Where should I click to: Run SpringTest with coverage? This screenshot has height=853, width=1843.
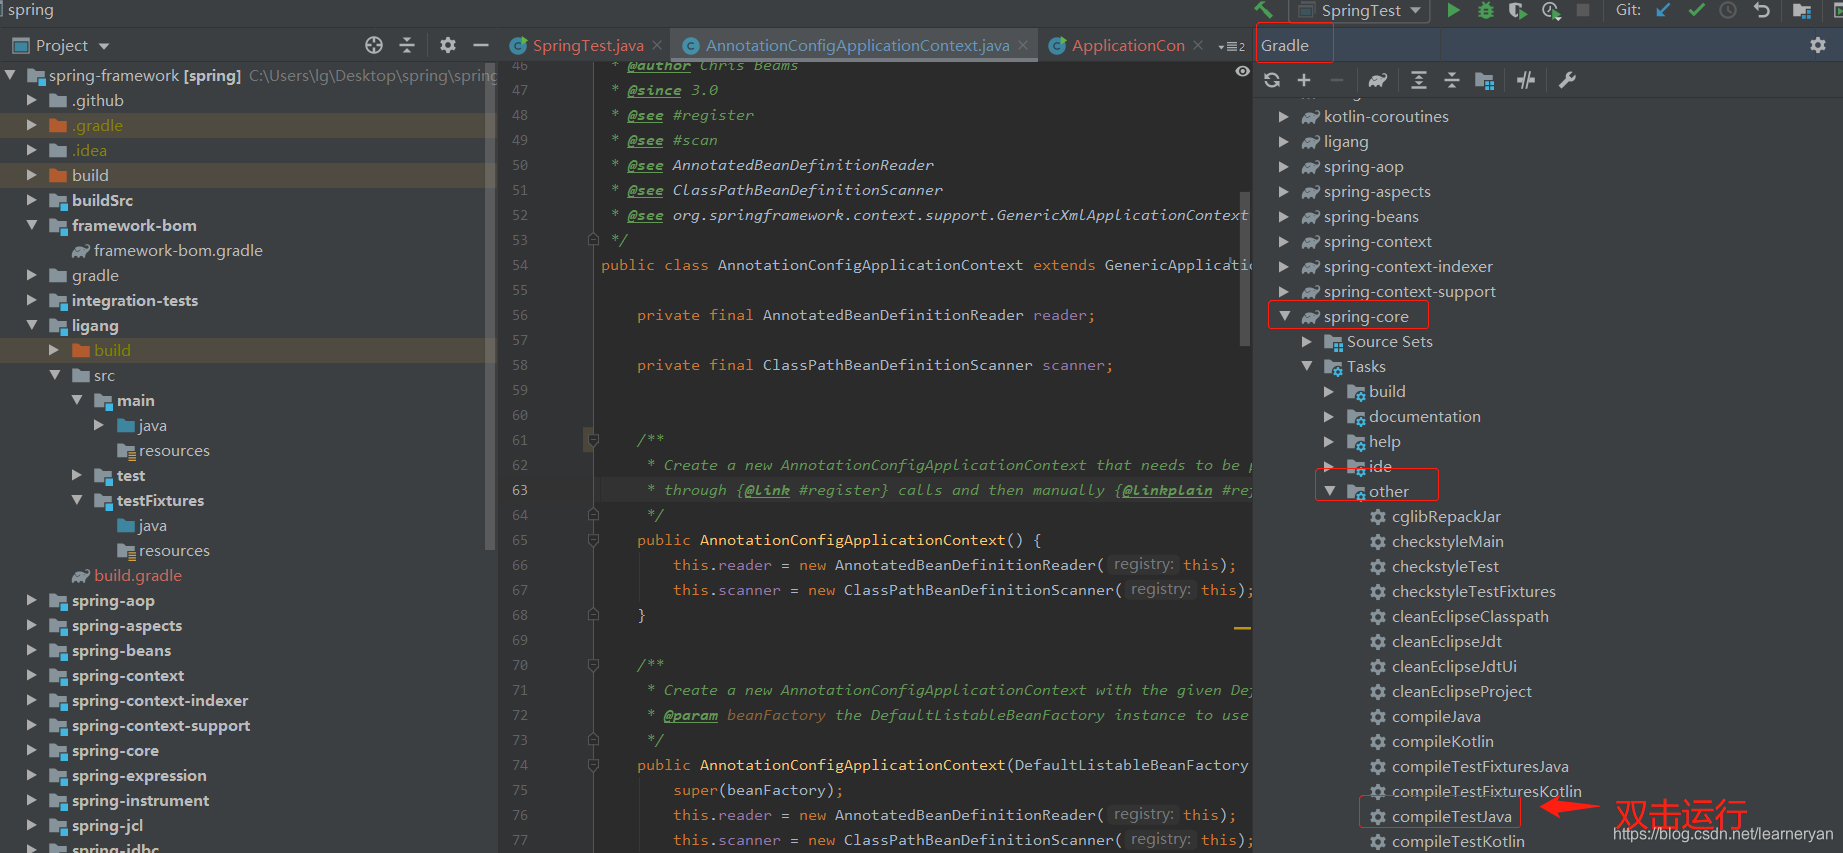pos(1517,10)
